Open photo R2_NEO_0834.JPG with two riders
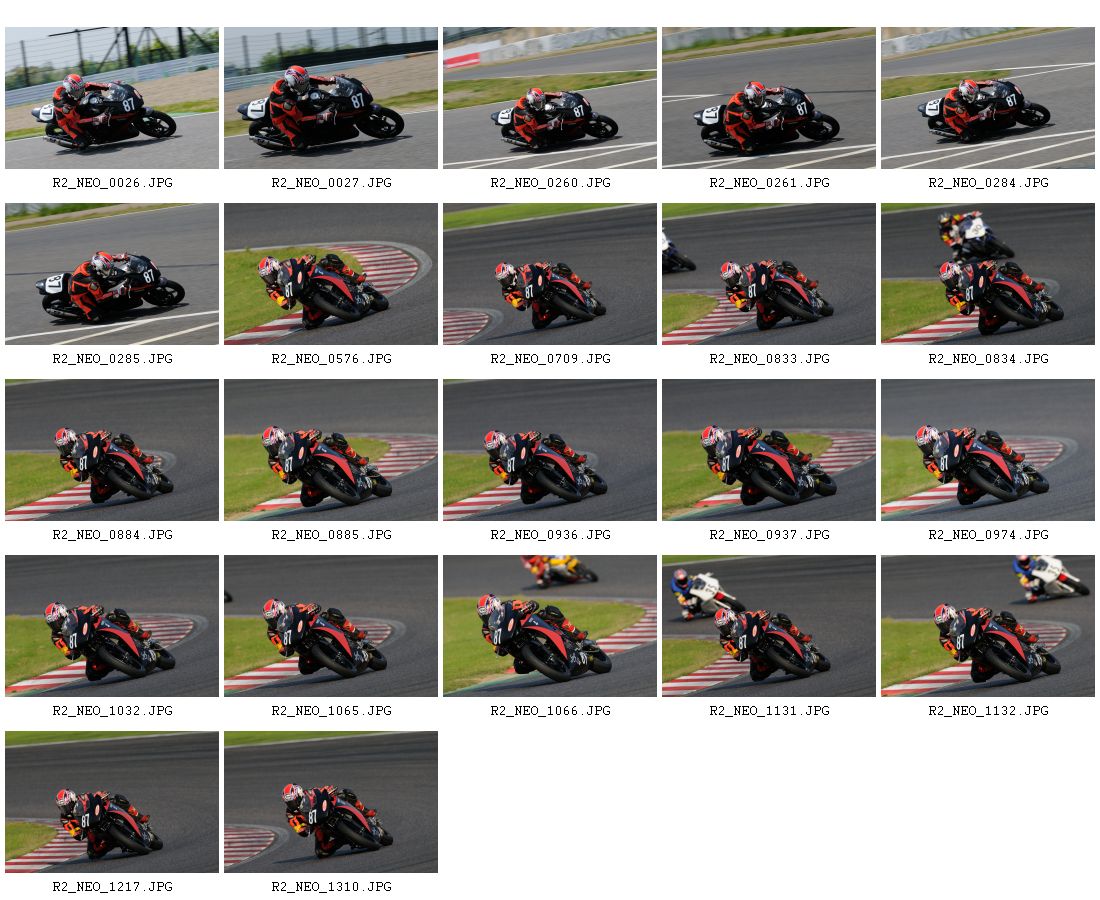The image size is (1100, 900). (x=988, y=274)
